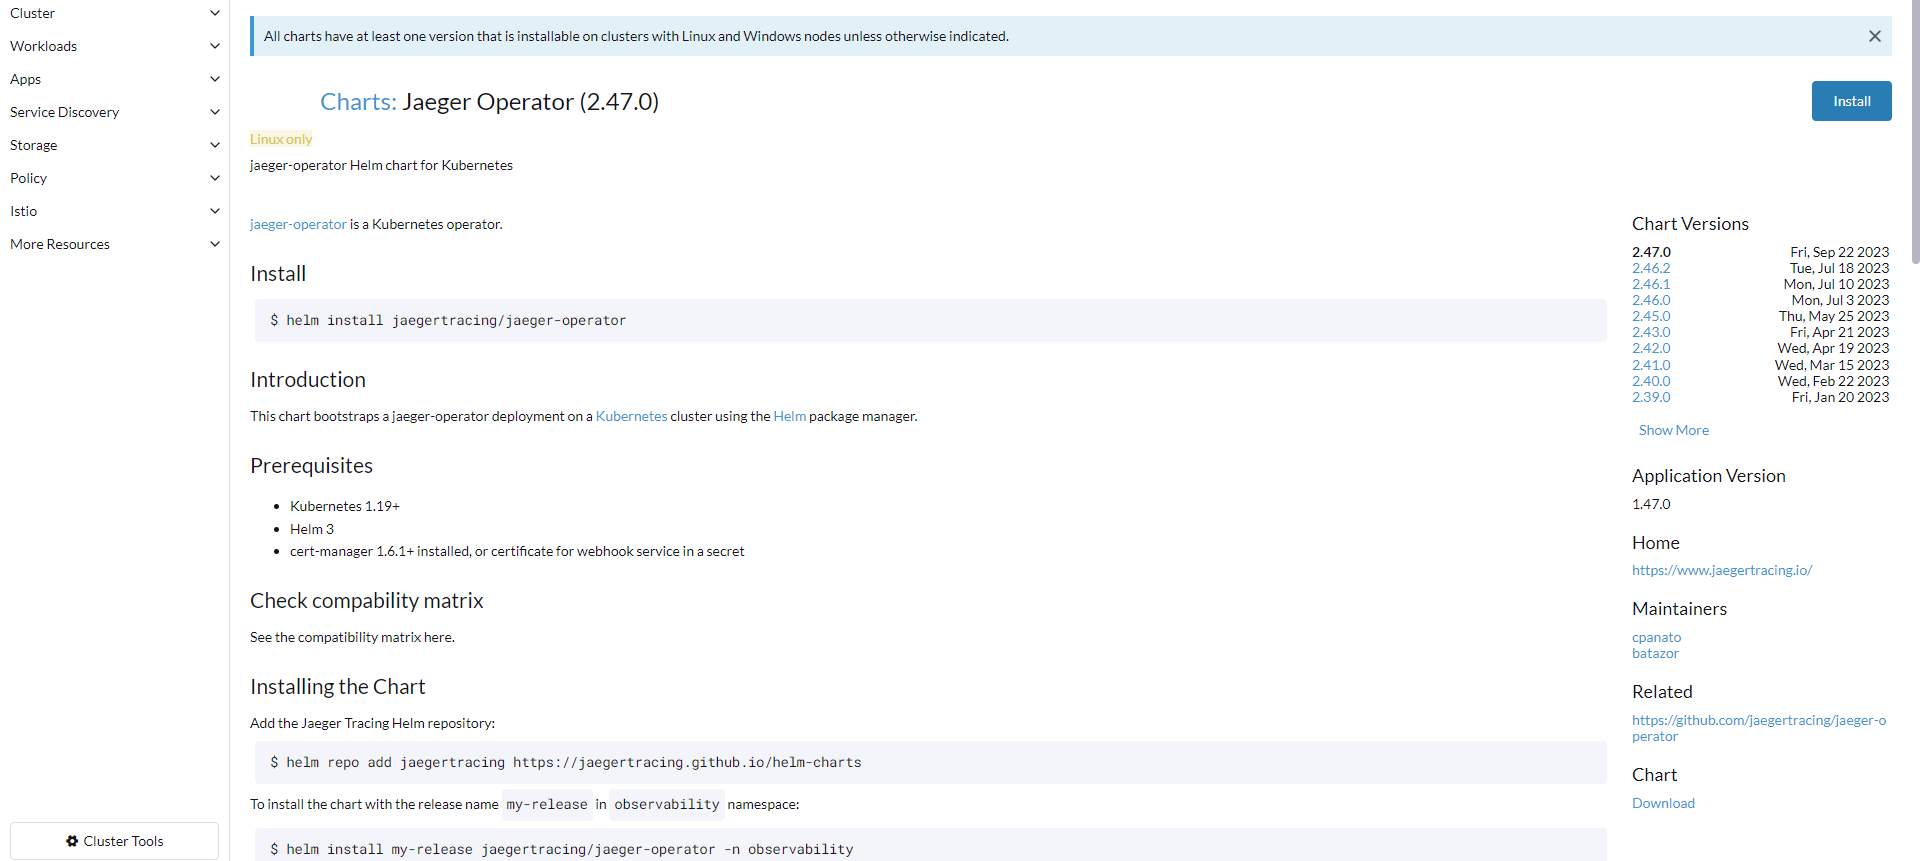1920x861 pixels.
Task: Click application version 1.47.0 text
Action: point(1651,504)
